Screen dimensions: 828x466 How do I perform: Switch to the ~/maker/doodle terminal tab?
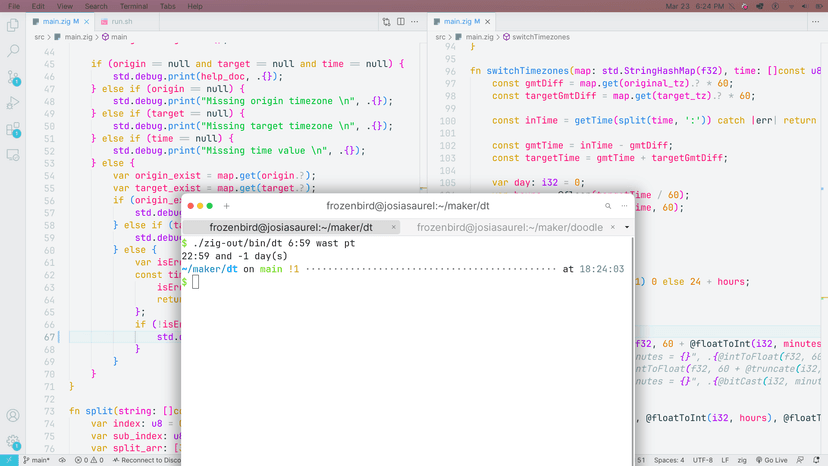click(x=510, y=227)
